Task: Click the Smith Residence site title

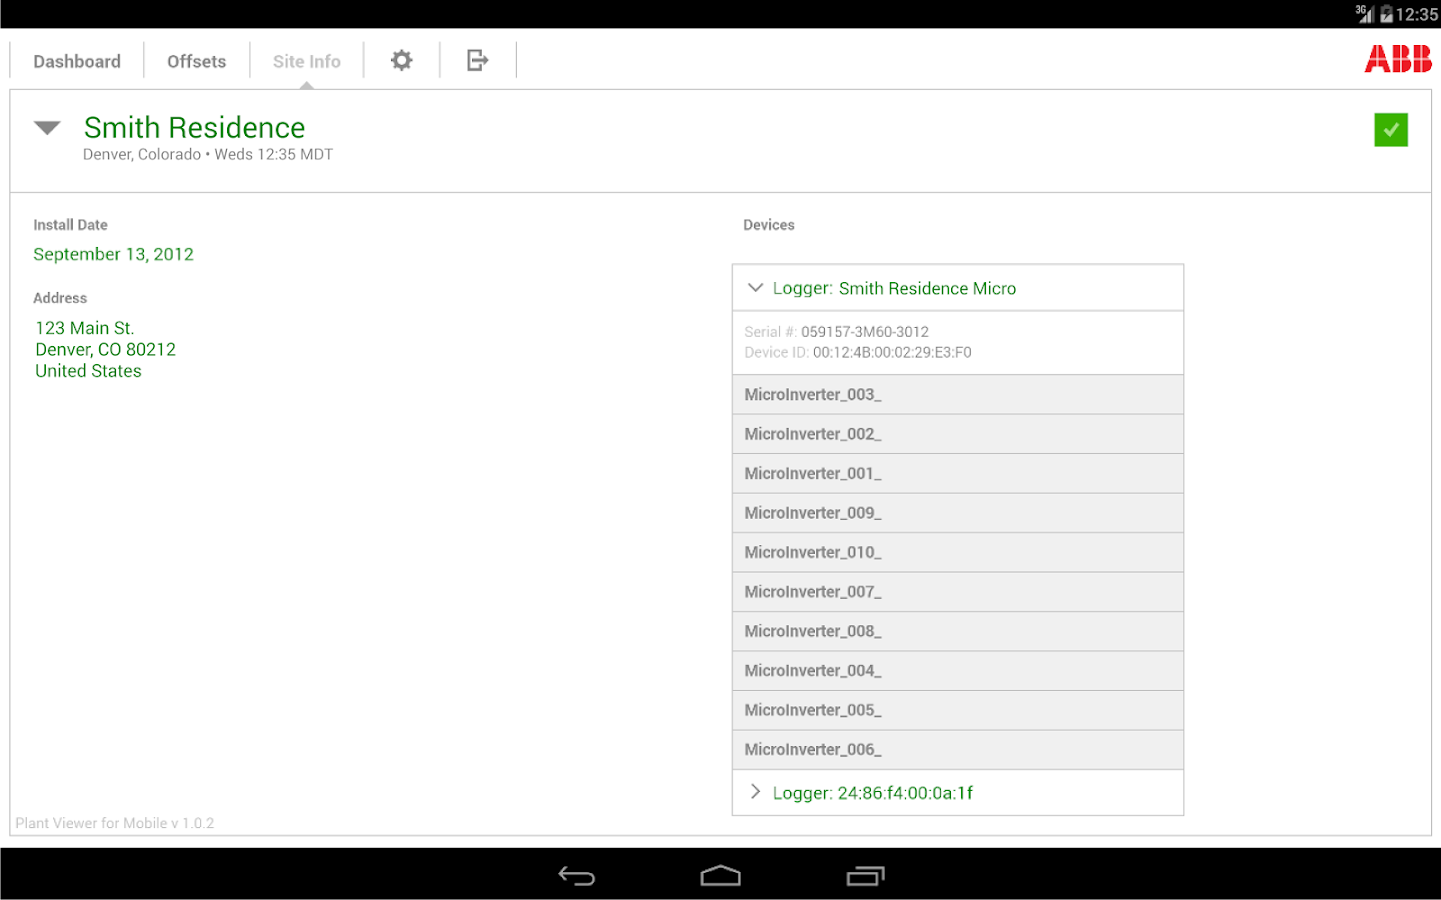Action: coord(194,128)
